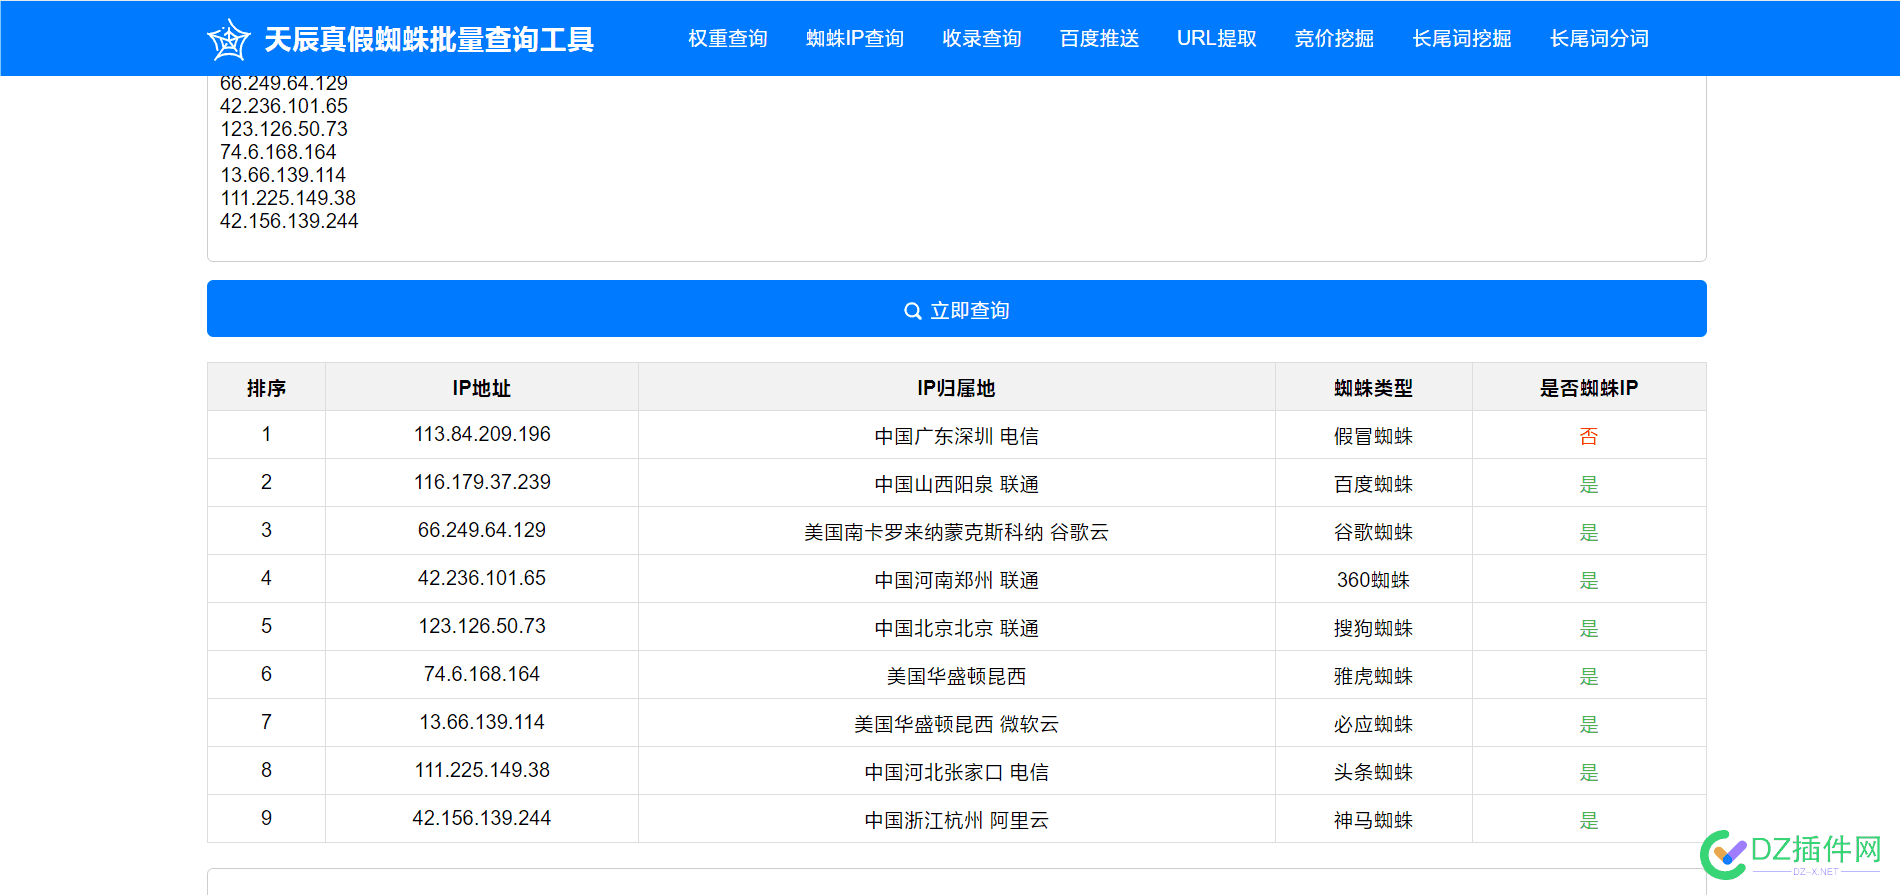This screenshot has width=1900, height=895.
Task: Open 竞价挖掘 navigation link
Action: pos(1334,38)
